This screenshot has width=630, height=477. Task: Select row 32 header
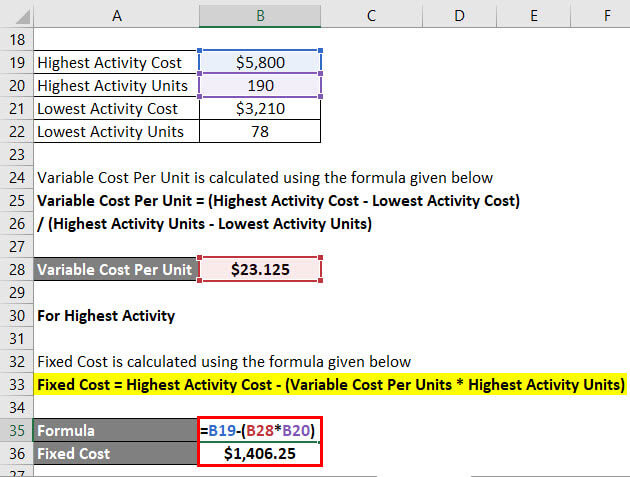17,361
